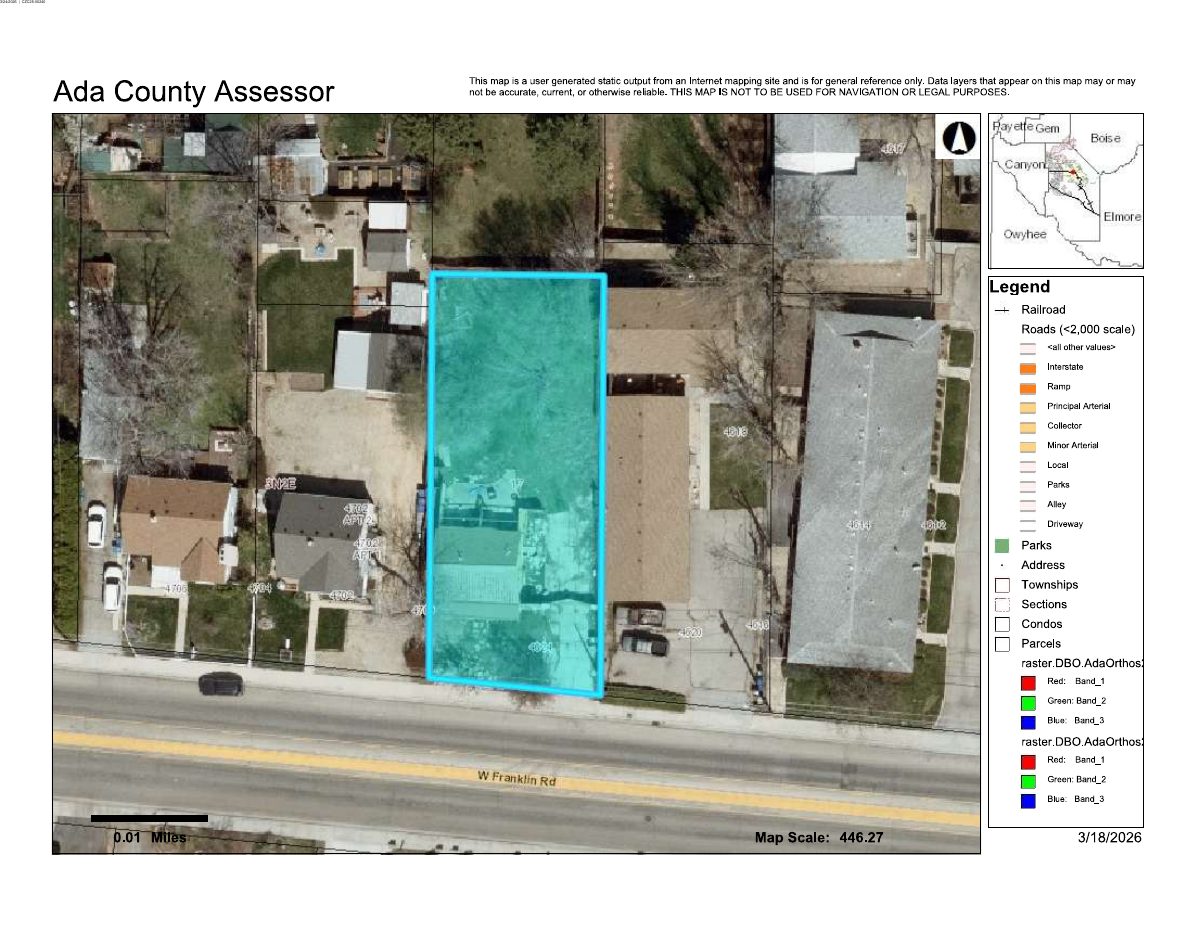Click the Owyhee county label in inset
Viewport: 1200px width, 928px height.
click(1024, 234)
